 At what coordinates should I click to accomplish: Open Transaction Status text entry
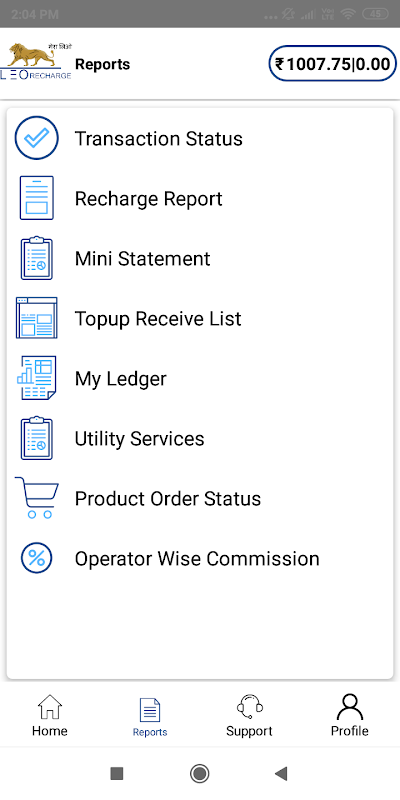tap(159, 139)
